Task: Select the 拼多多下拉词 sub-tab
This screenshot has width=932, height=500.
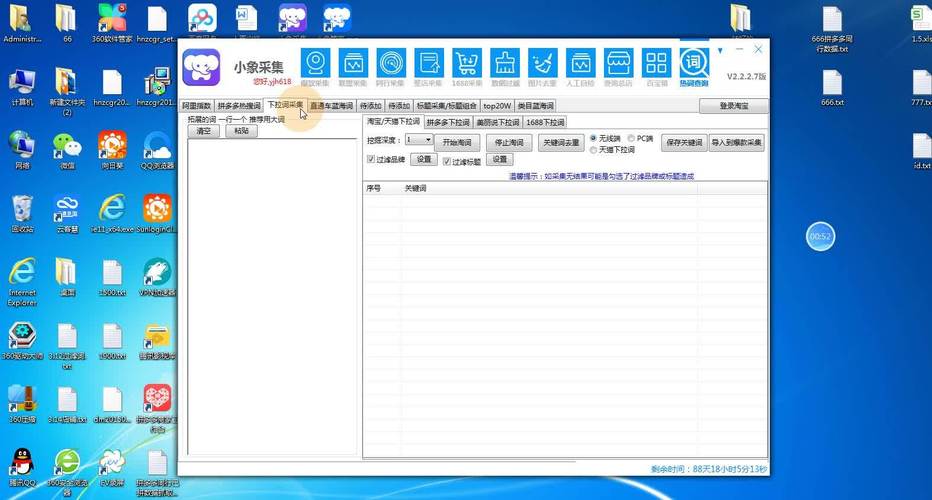Action: [448, 122]
